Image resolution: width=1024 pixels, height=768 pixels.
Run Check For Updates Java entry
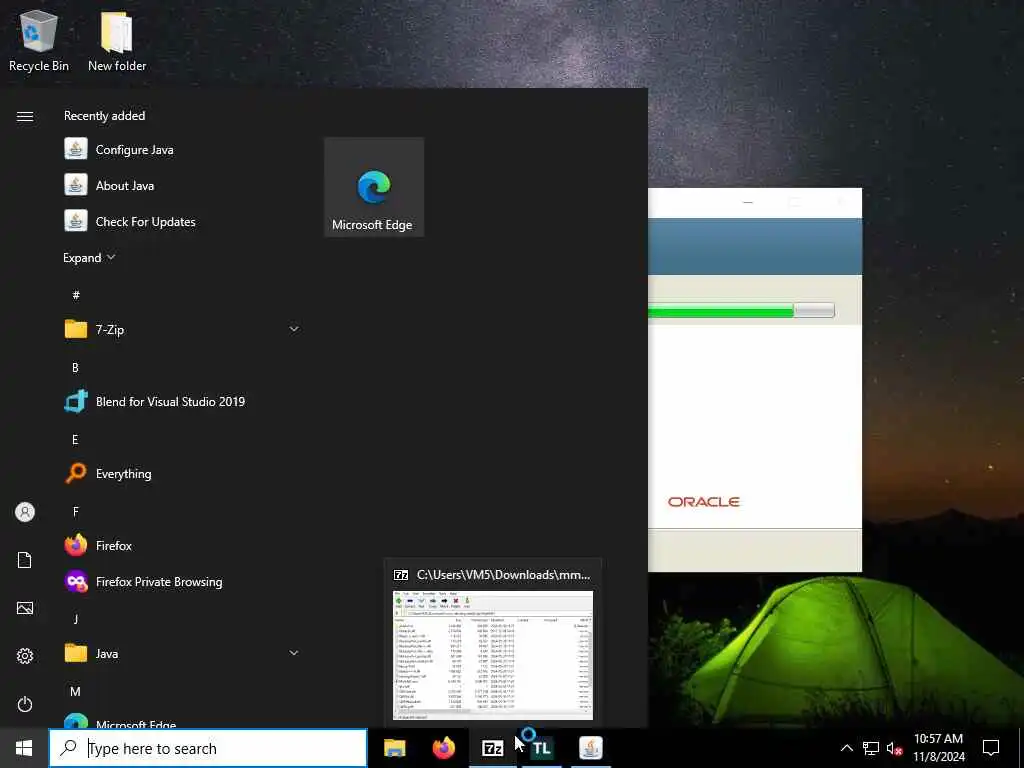(x=182, y=221)
